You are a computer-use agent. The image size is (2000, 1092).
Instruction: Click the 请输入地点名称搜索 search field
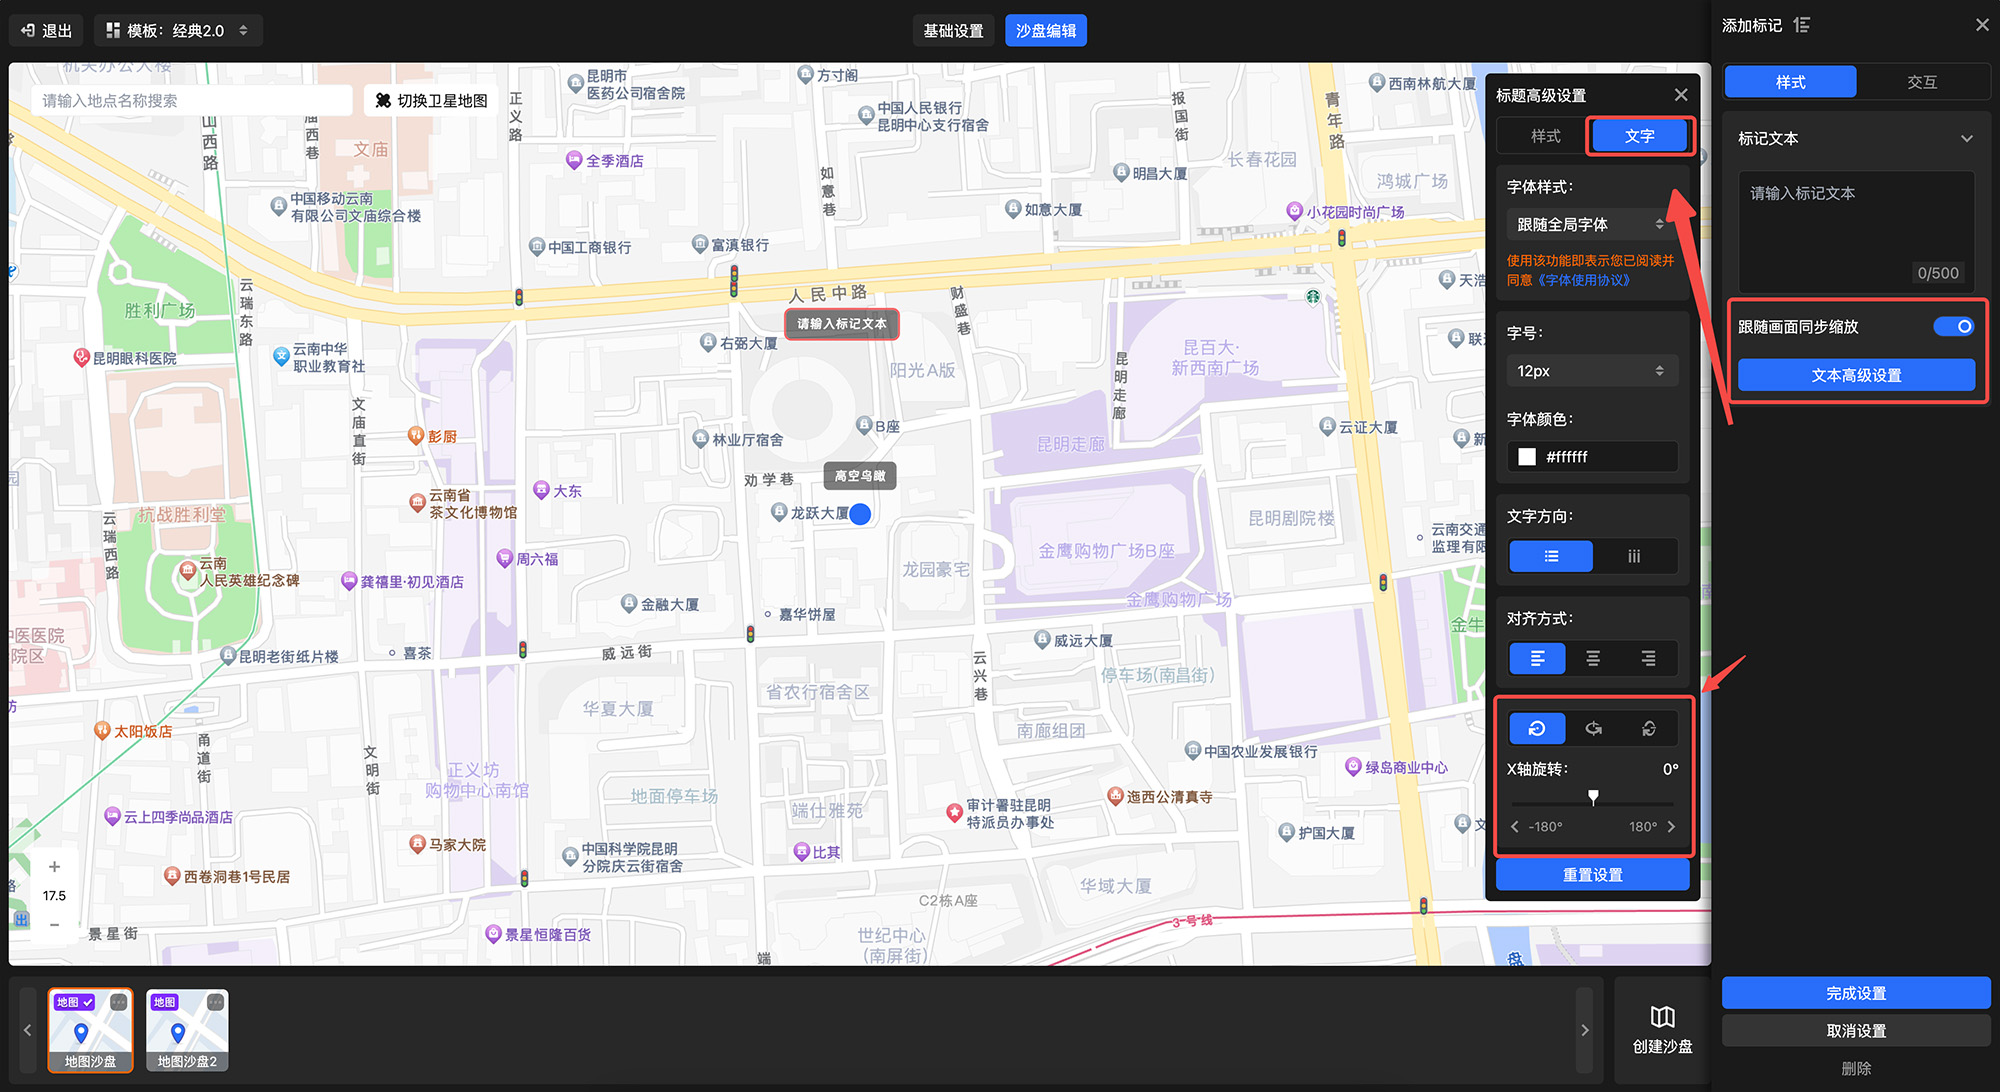pyautogui.click(x=190, y=100)
